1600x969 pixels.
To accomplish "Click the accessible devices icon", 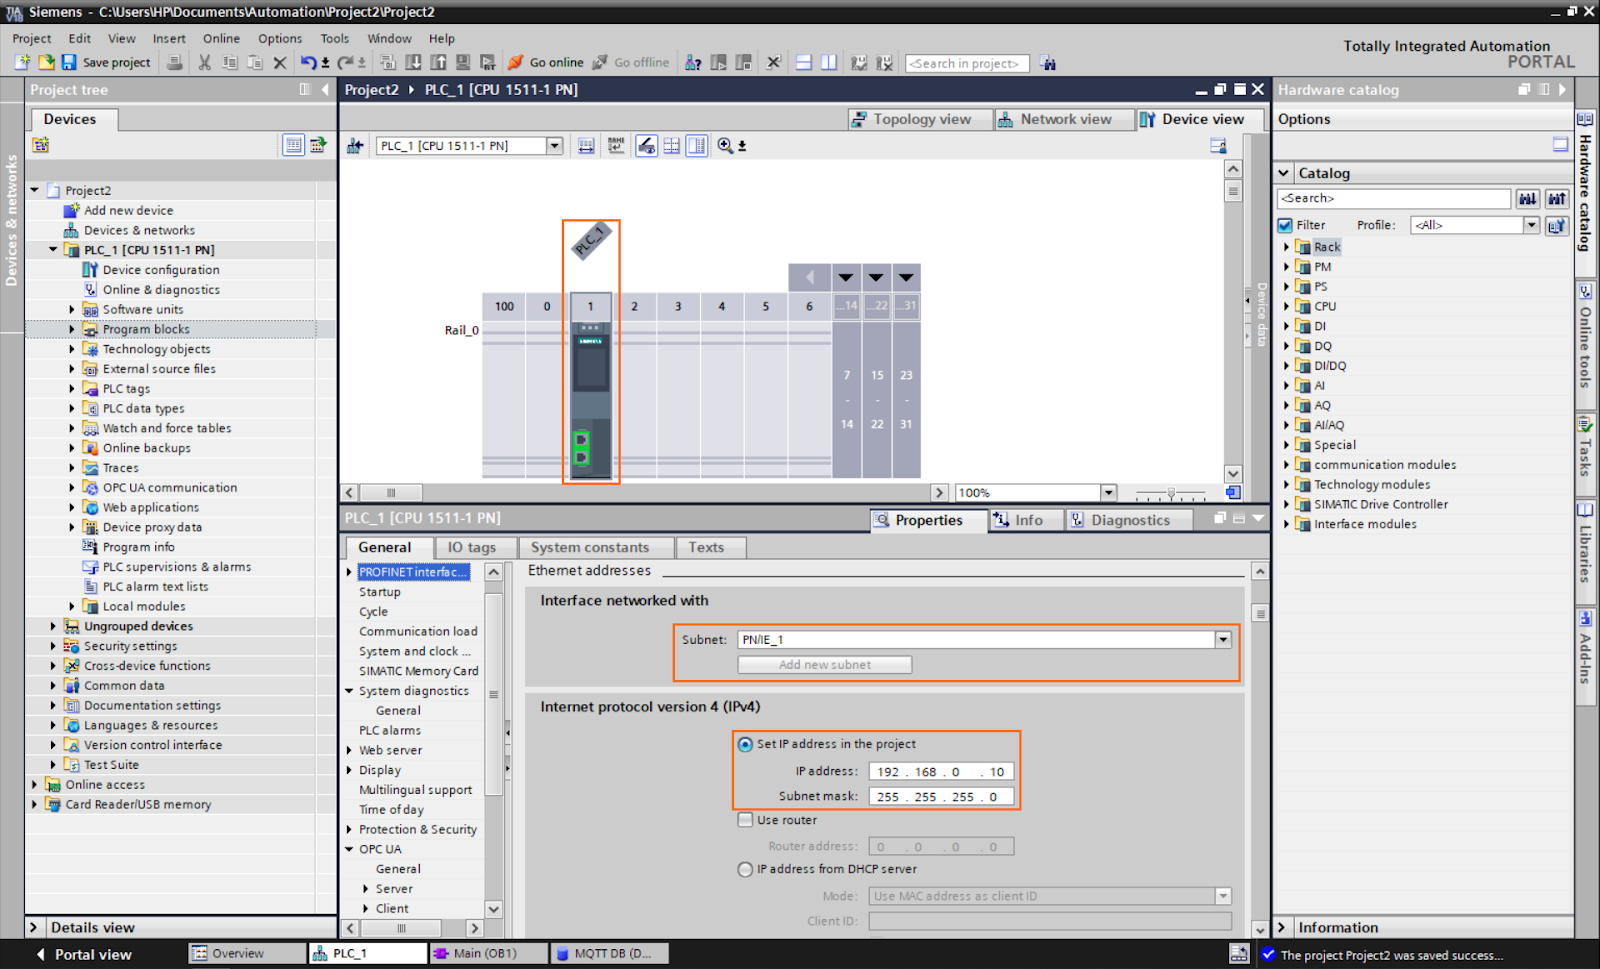I will pyautogui.click(x=693, y=63).
